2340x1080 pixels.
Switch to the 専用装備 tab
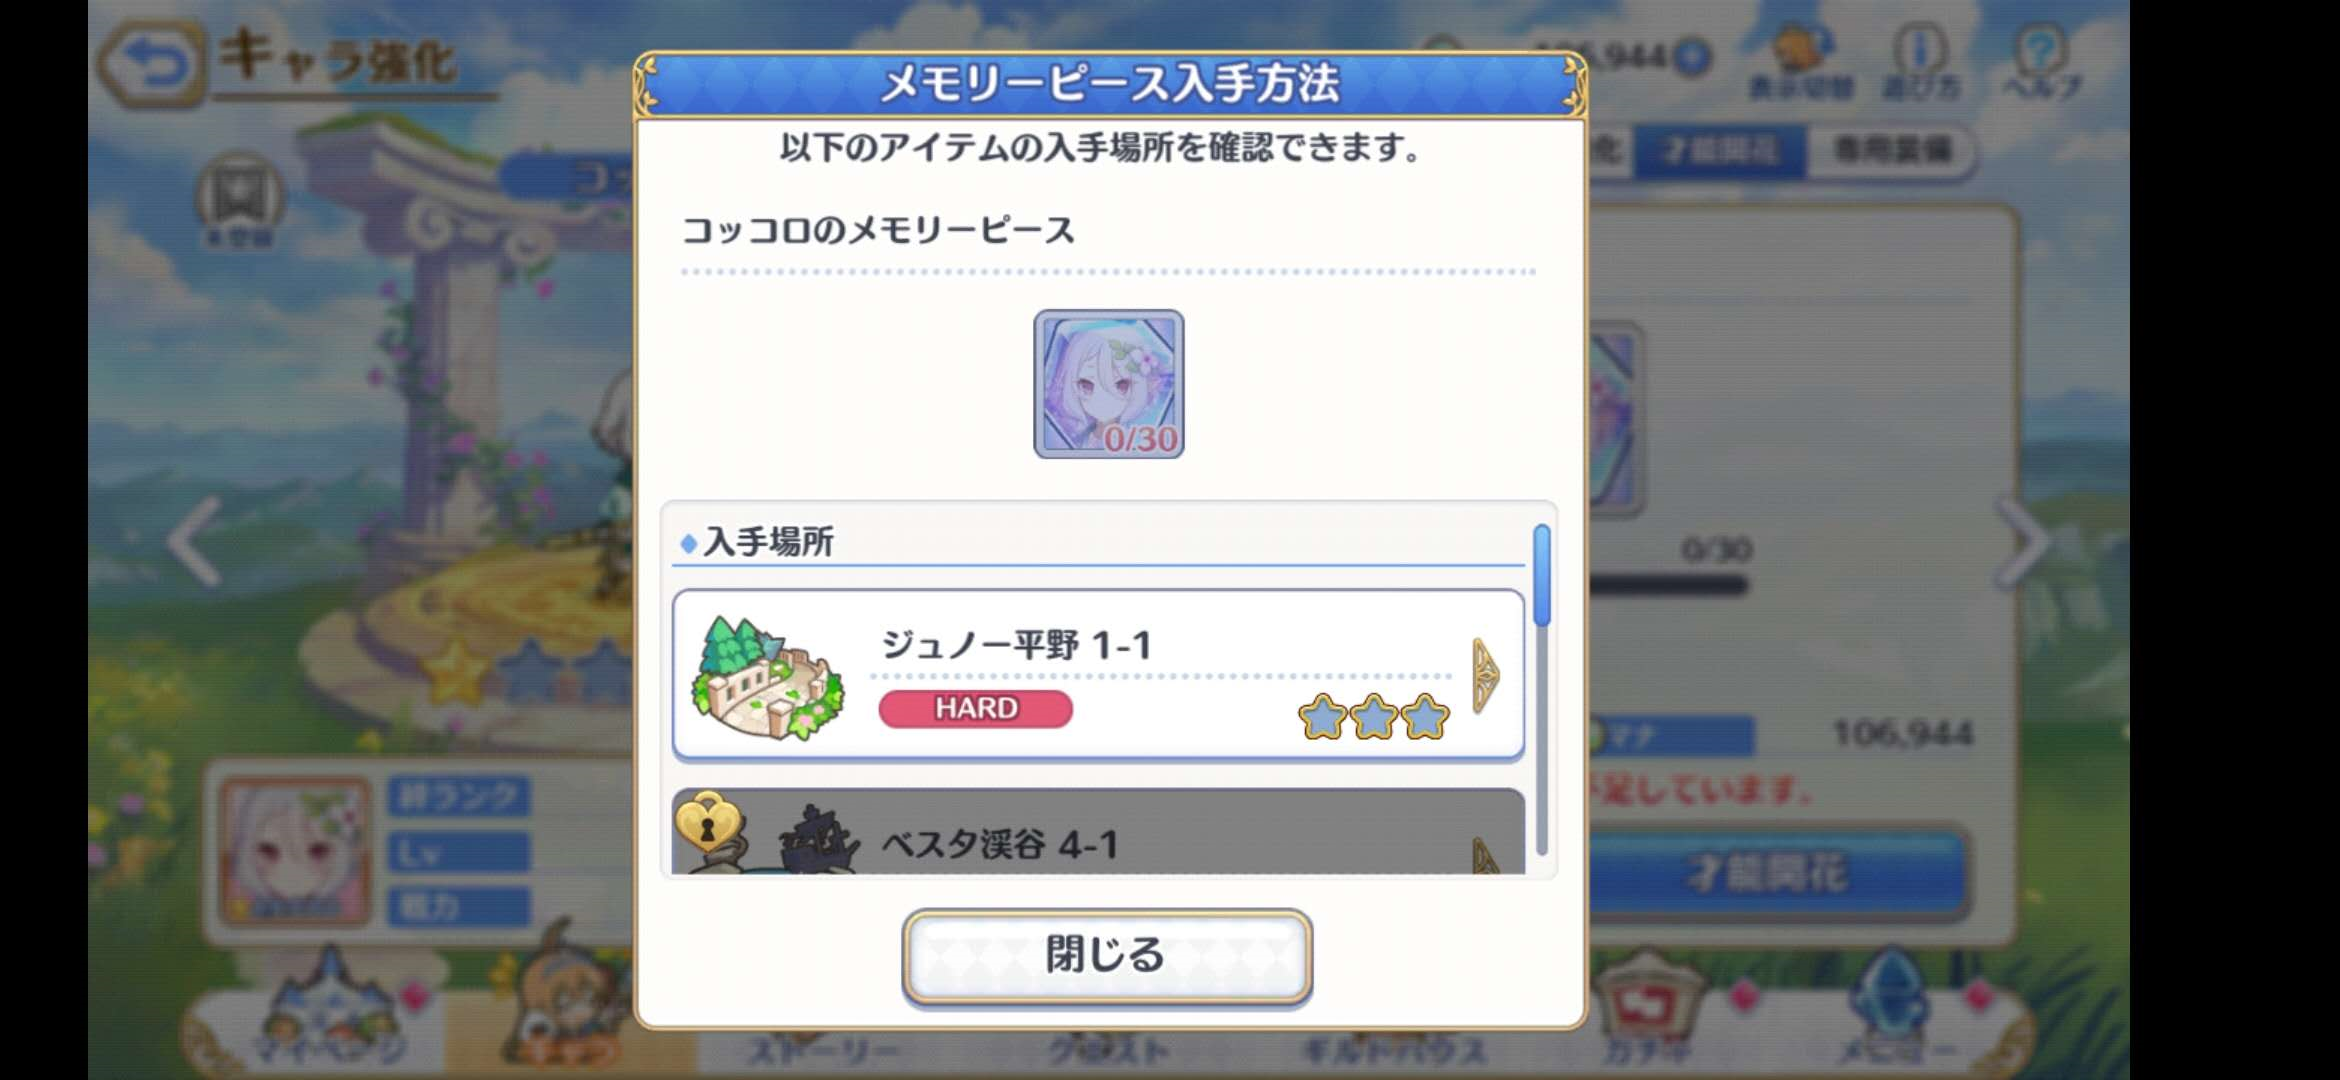[1891, 151]
